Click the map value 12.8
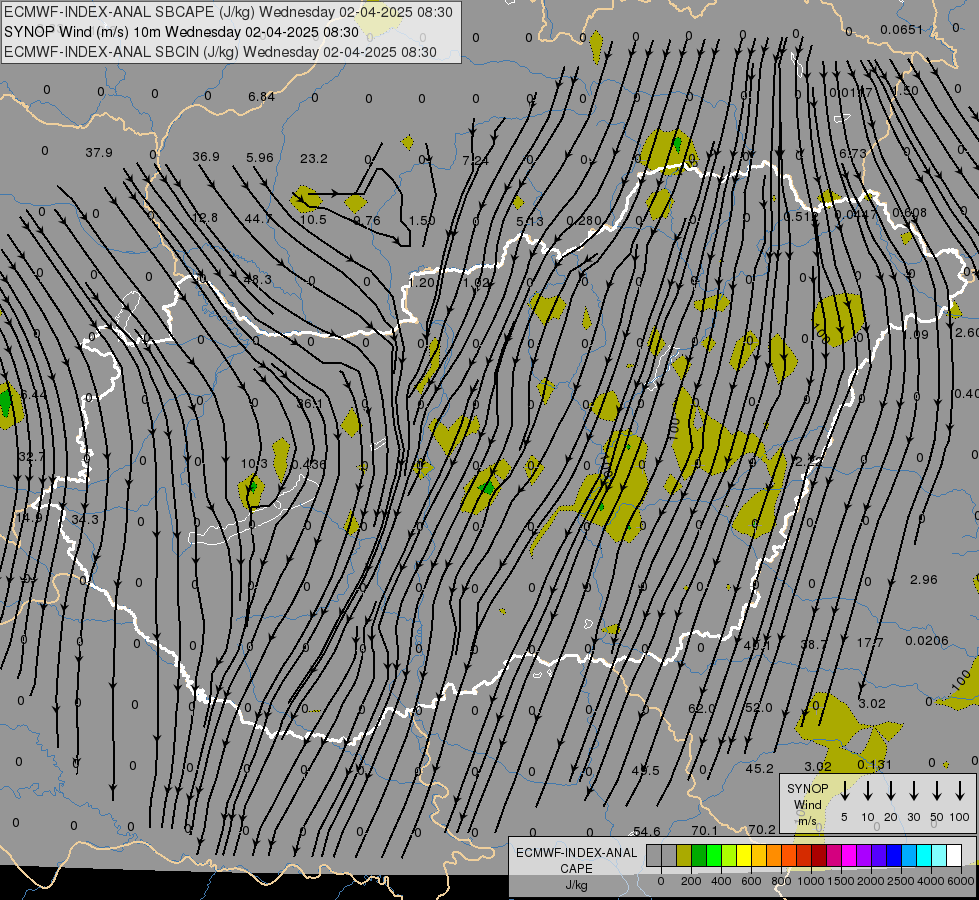Image resolution: width=979 pixels, height=900 pixels. coord(205,217)
